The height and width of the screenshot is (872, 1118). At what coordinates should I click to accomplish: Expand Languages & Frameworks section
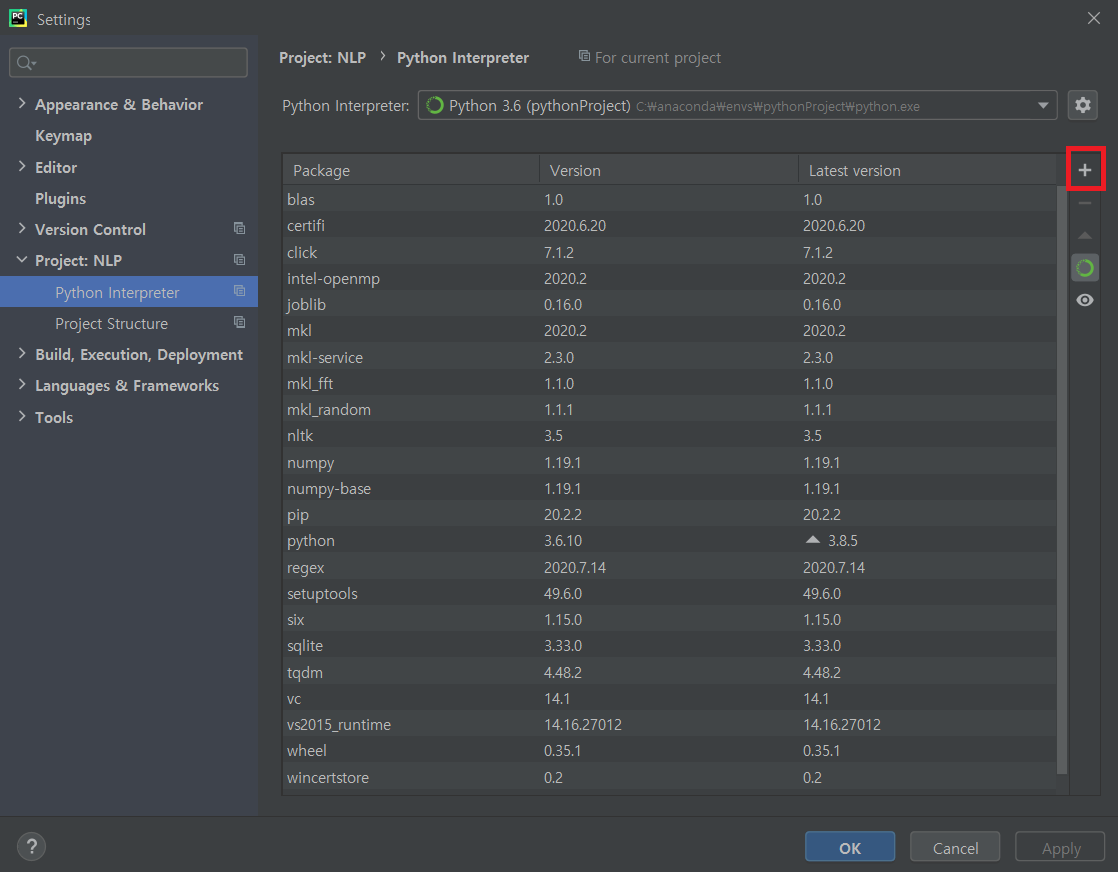(x=21, y=384)
